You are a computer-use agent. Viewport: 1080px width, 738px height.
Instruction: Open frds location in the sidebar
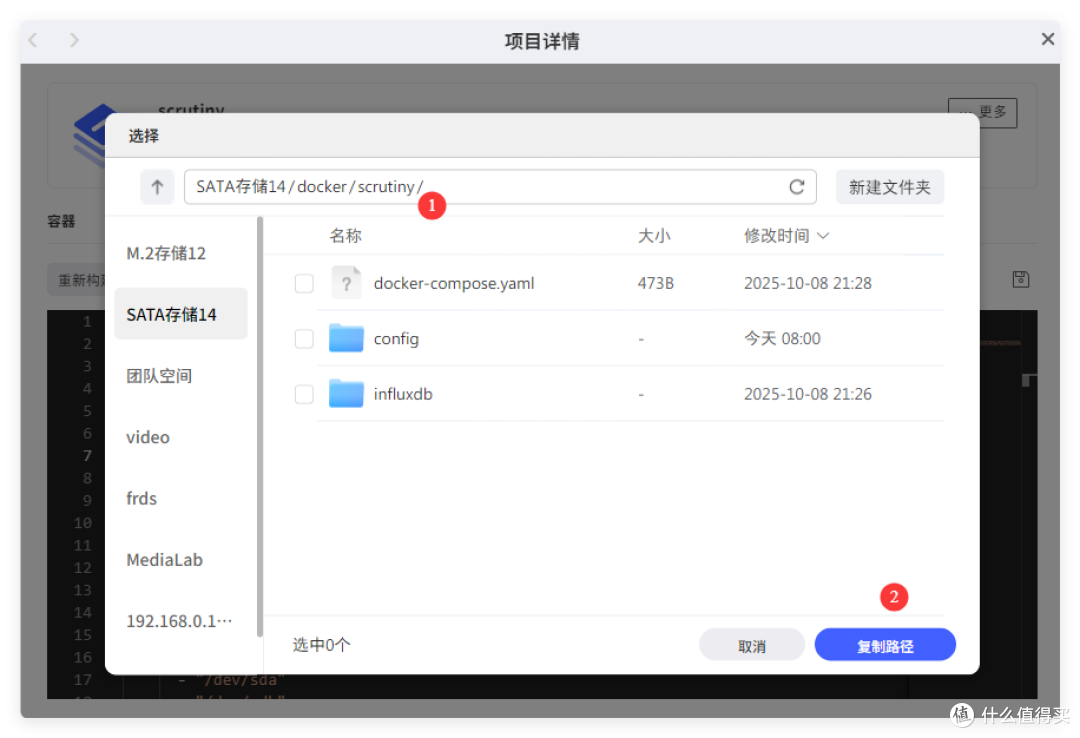point(181,498)
